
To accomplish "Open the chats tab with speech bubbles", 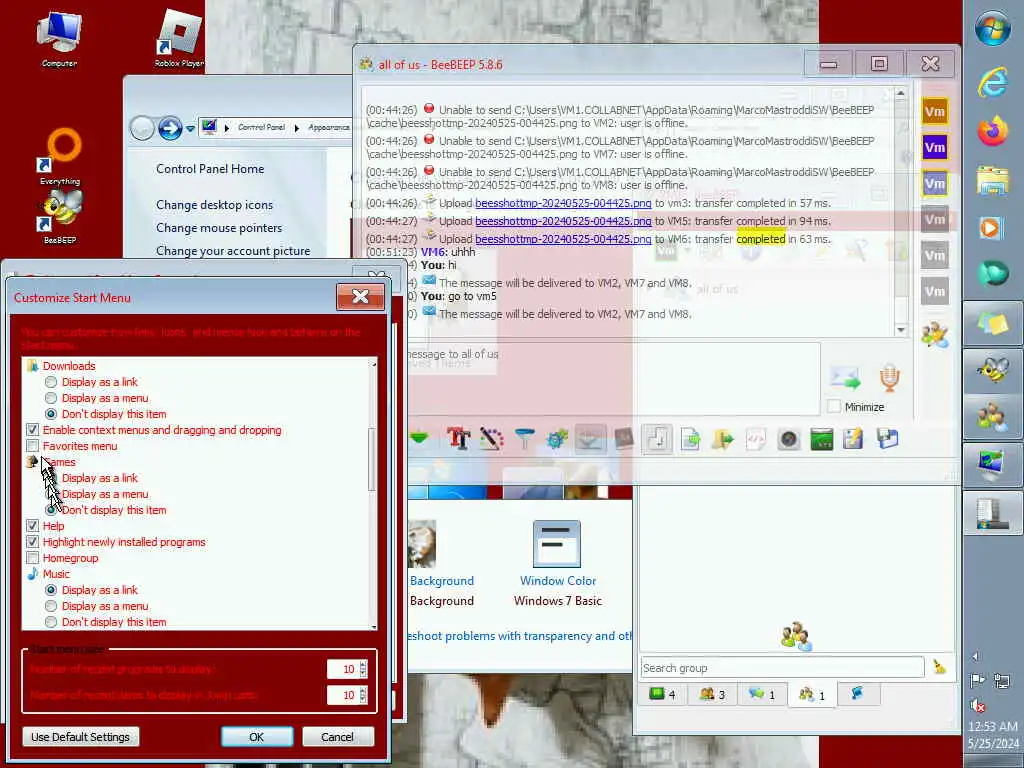I will point(761,694).
